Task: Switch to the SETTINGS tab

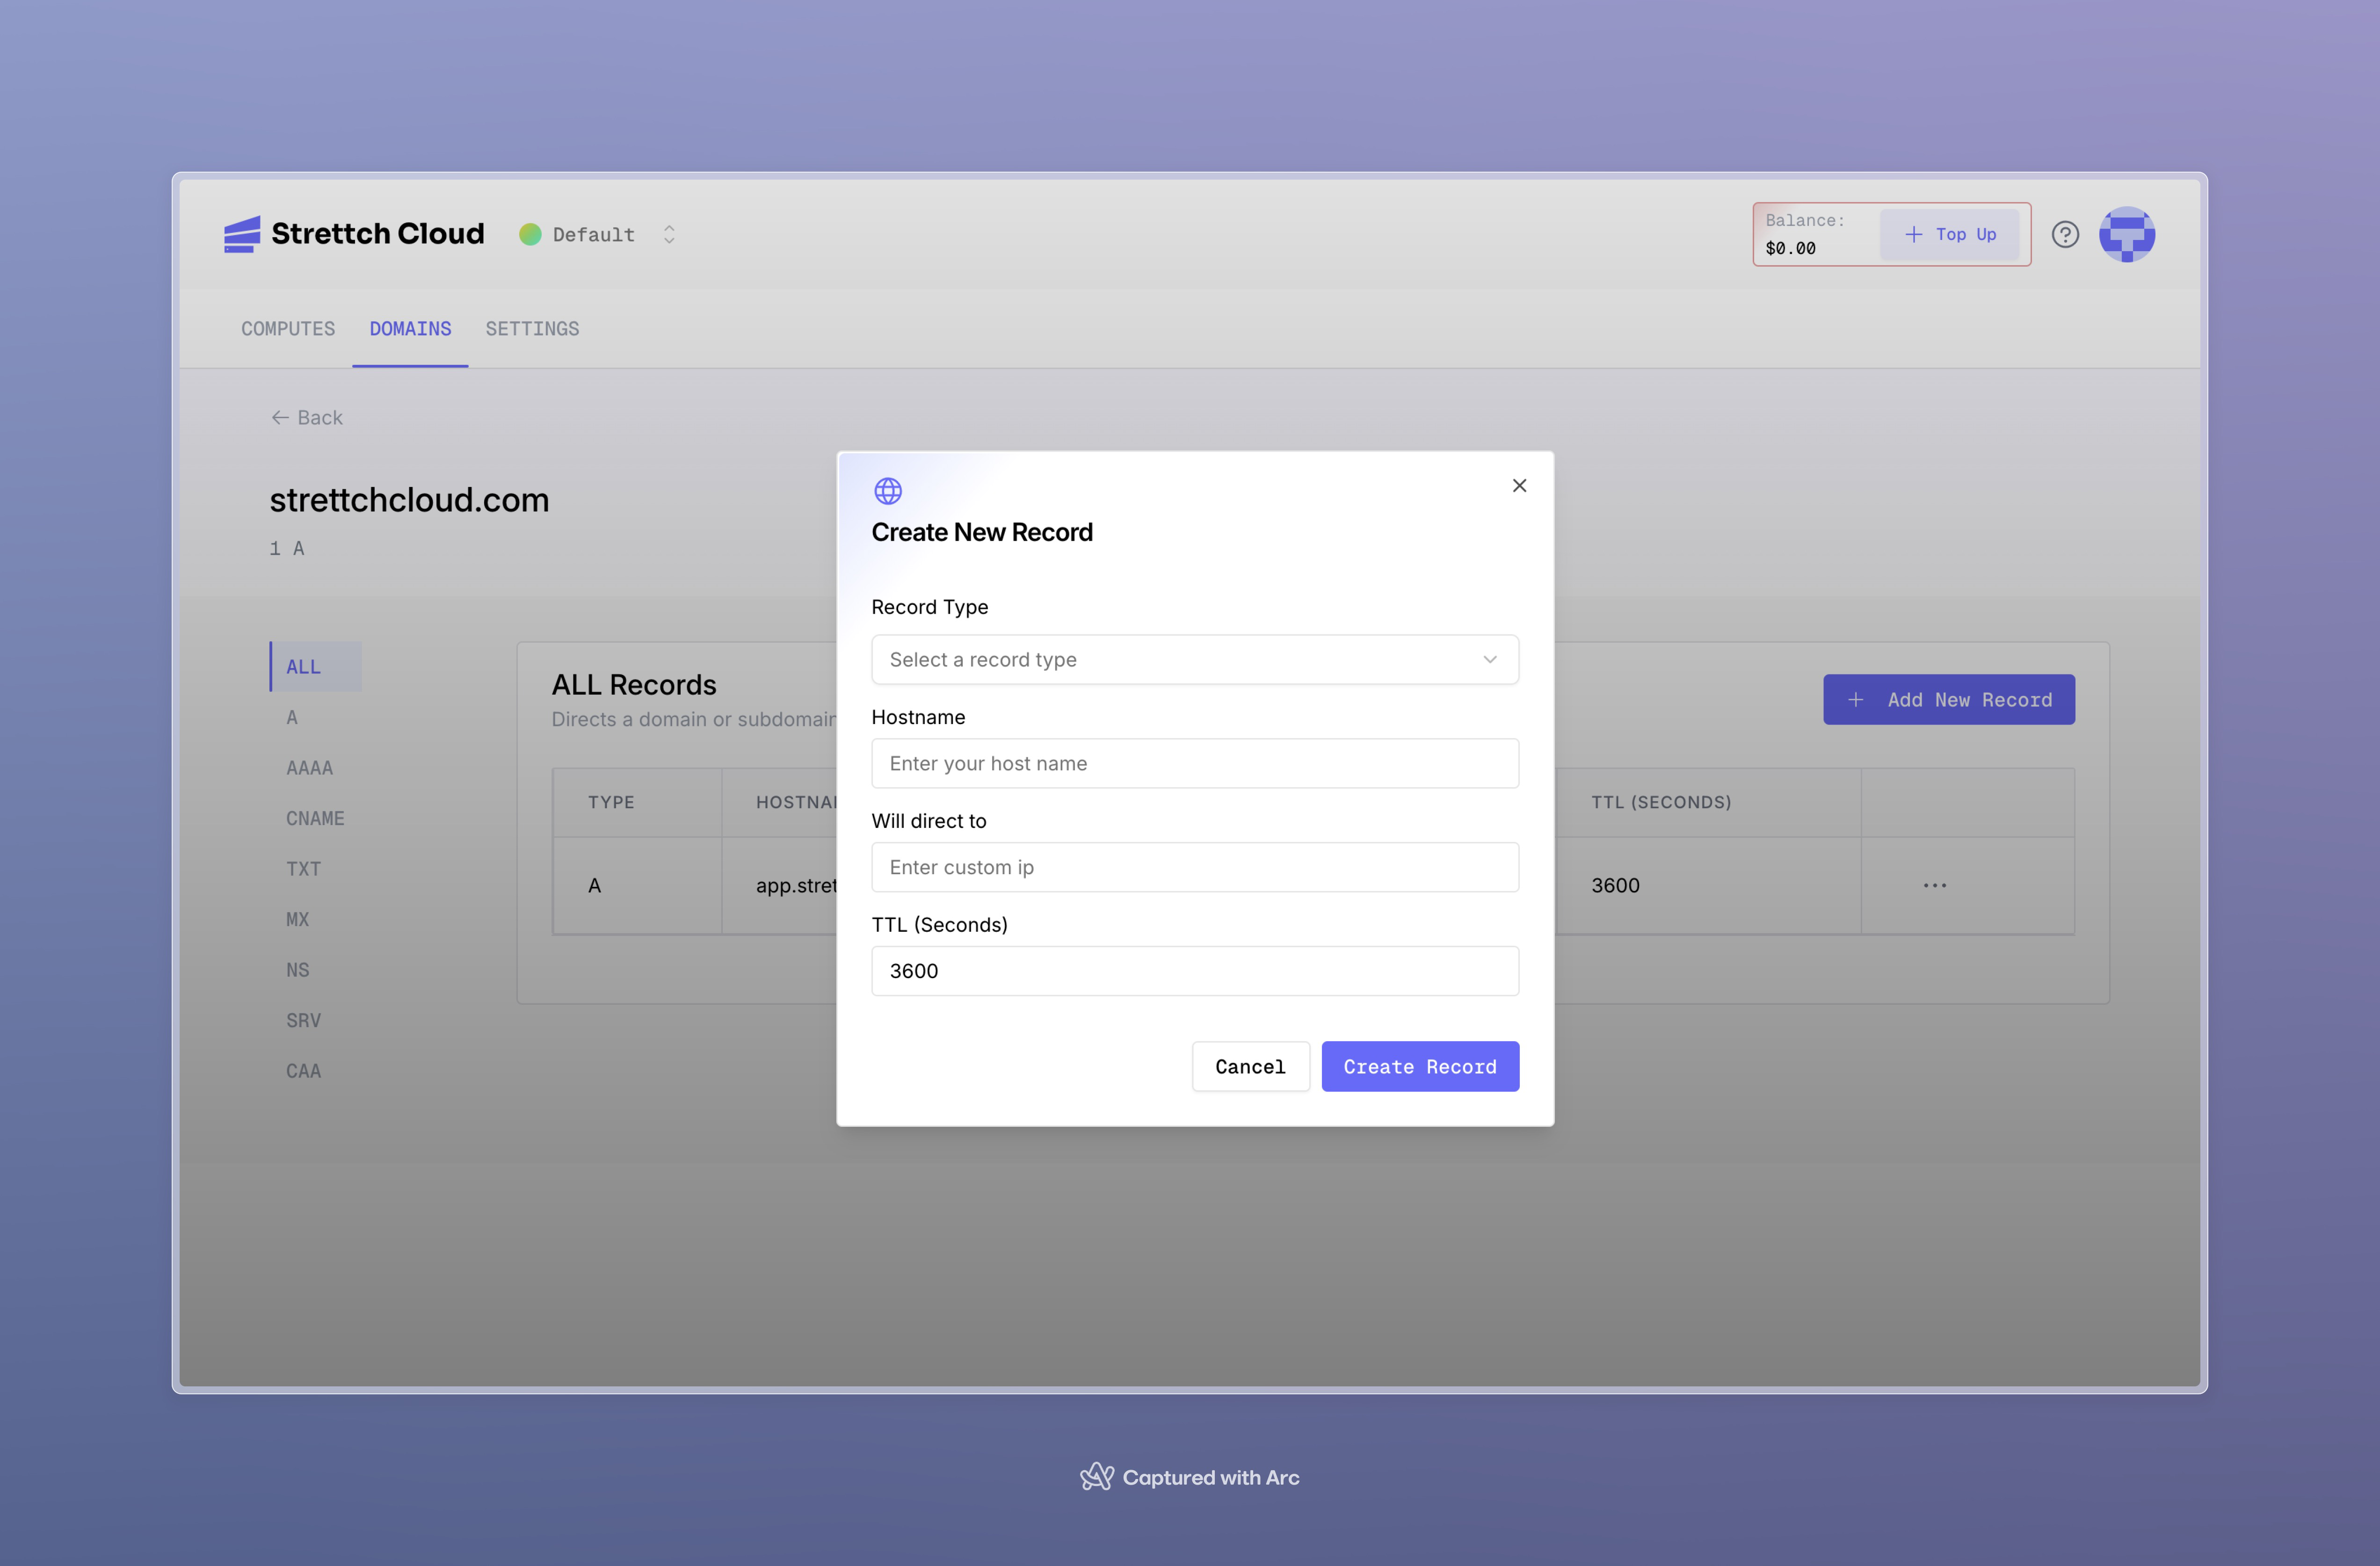Action: 532,328
